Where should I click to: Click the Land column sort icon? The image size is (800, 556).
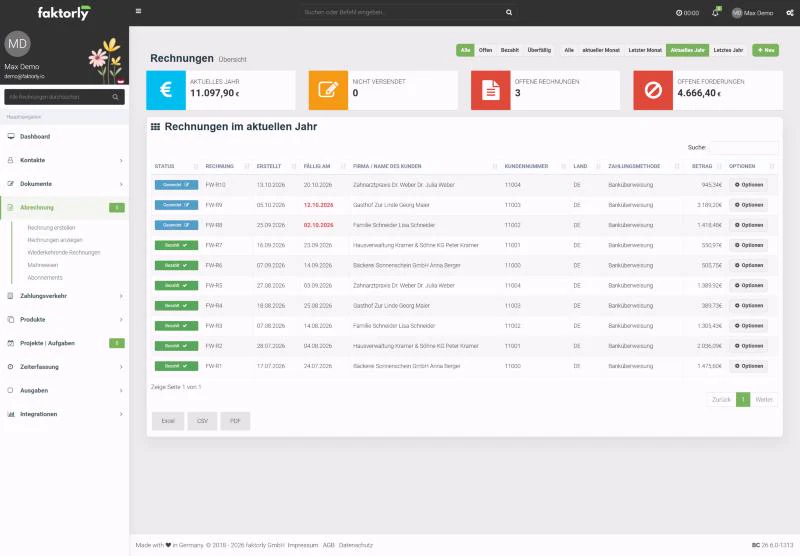598,166
